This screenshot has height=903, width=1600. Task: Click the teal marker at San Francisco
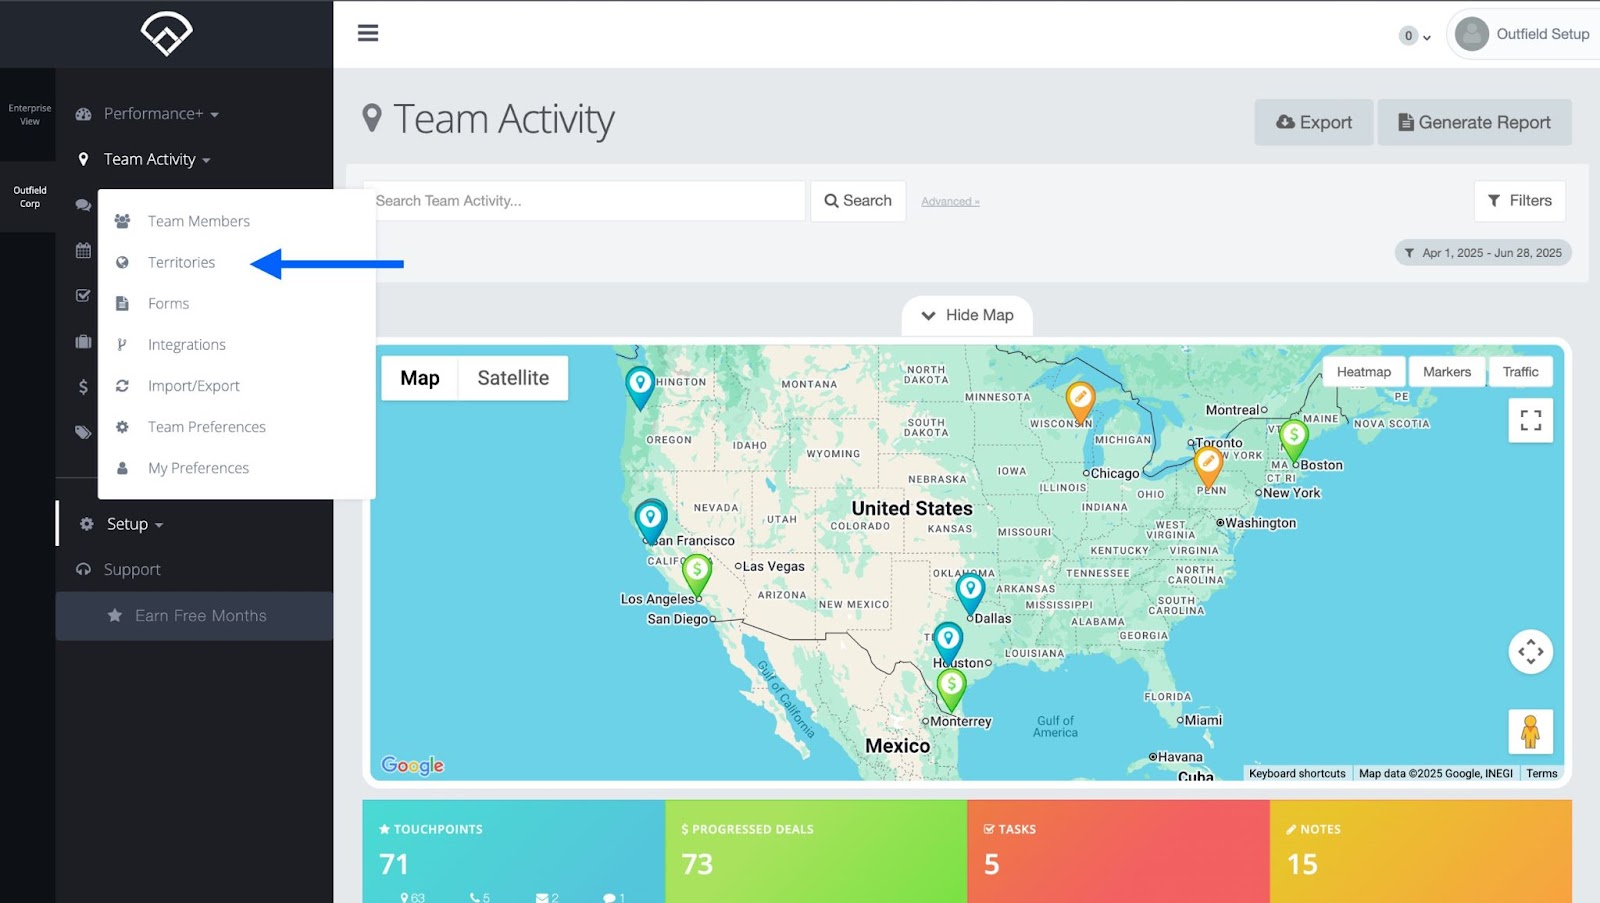point(651,521)
